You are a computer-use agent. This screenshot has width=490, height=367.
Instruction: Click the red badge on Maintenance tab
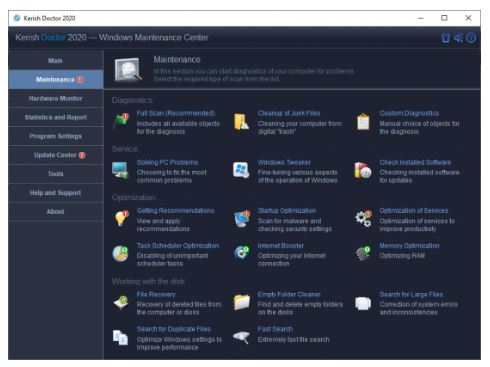click(x=80, y=79)
